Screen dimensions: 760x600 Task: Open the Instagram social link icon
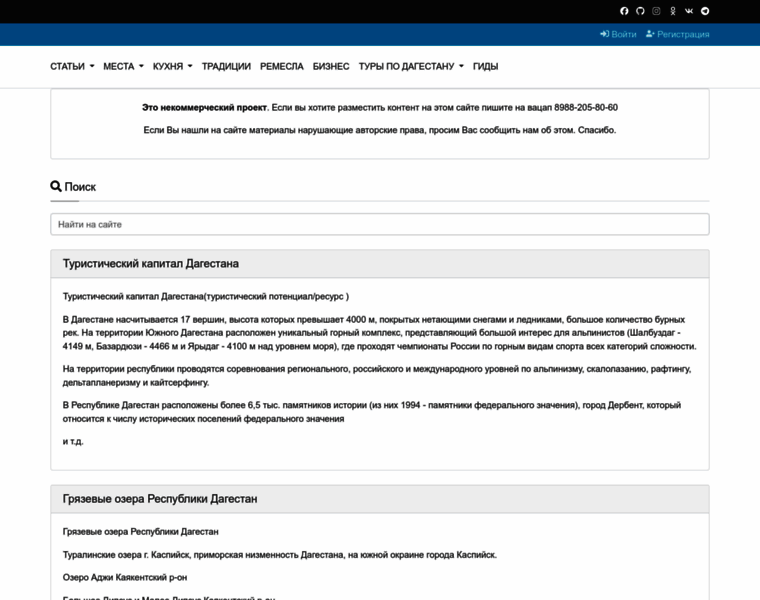pos(656,11)
